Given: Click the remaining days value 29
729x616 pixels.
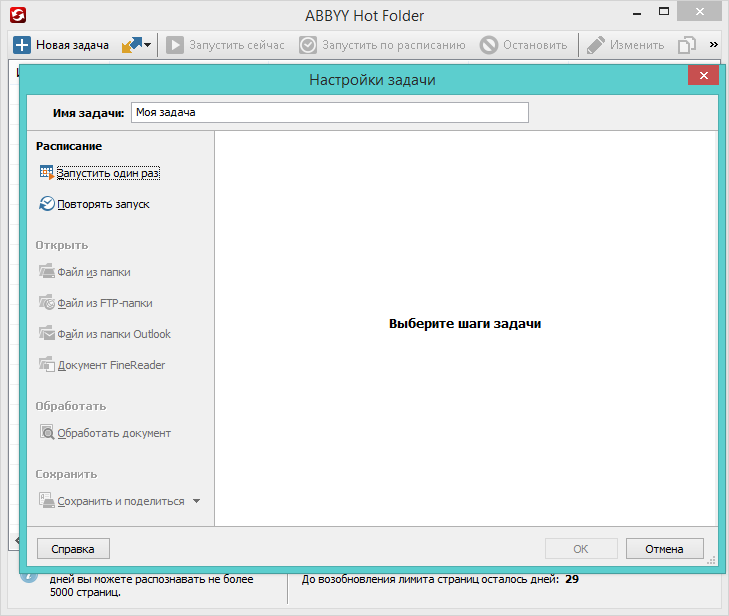Looking at the screenshot, I should 572,579.
